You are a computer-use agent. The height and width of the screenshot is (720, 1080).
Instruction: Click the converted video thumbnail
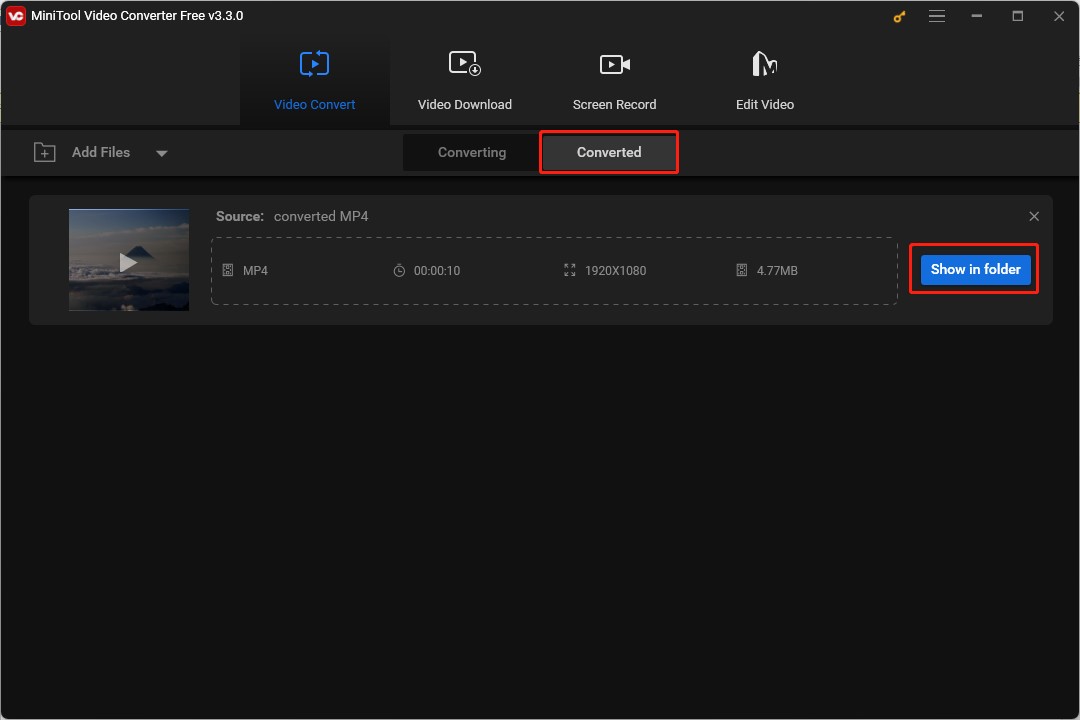[128, 260]
